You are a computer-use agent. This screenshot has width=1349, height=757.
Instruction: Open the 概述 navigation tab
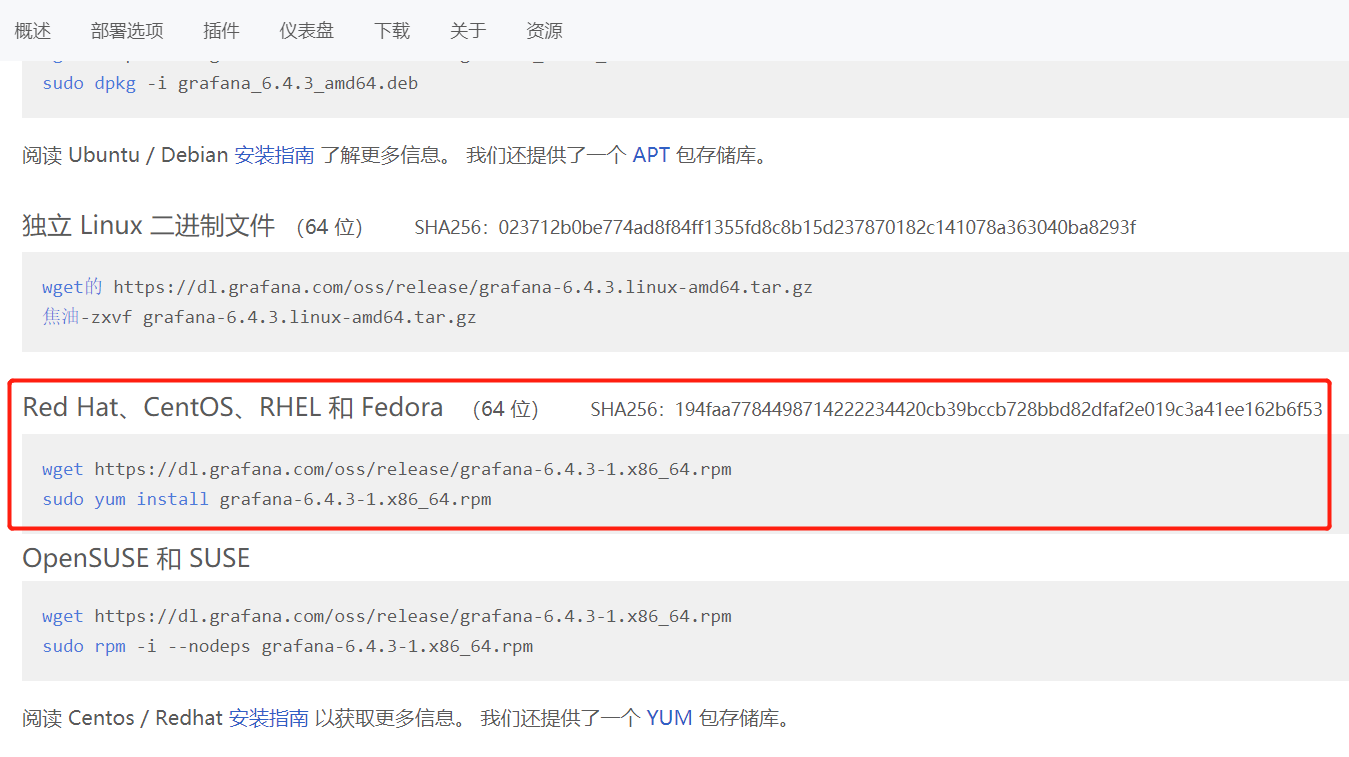tap(32, 31)
